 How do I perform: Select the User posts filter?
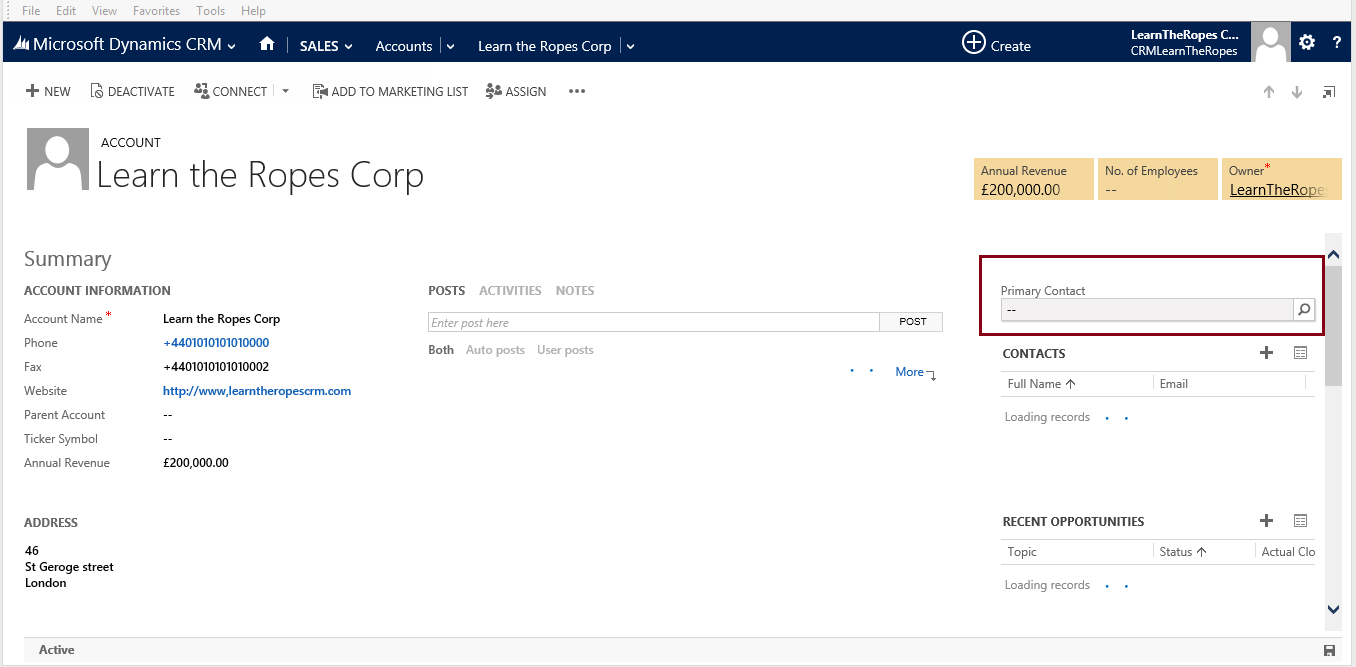click(x=565, y=349)
